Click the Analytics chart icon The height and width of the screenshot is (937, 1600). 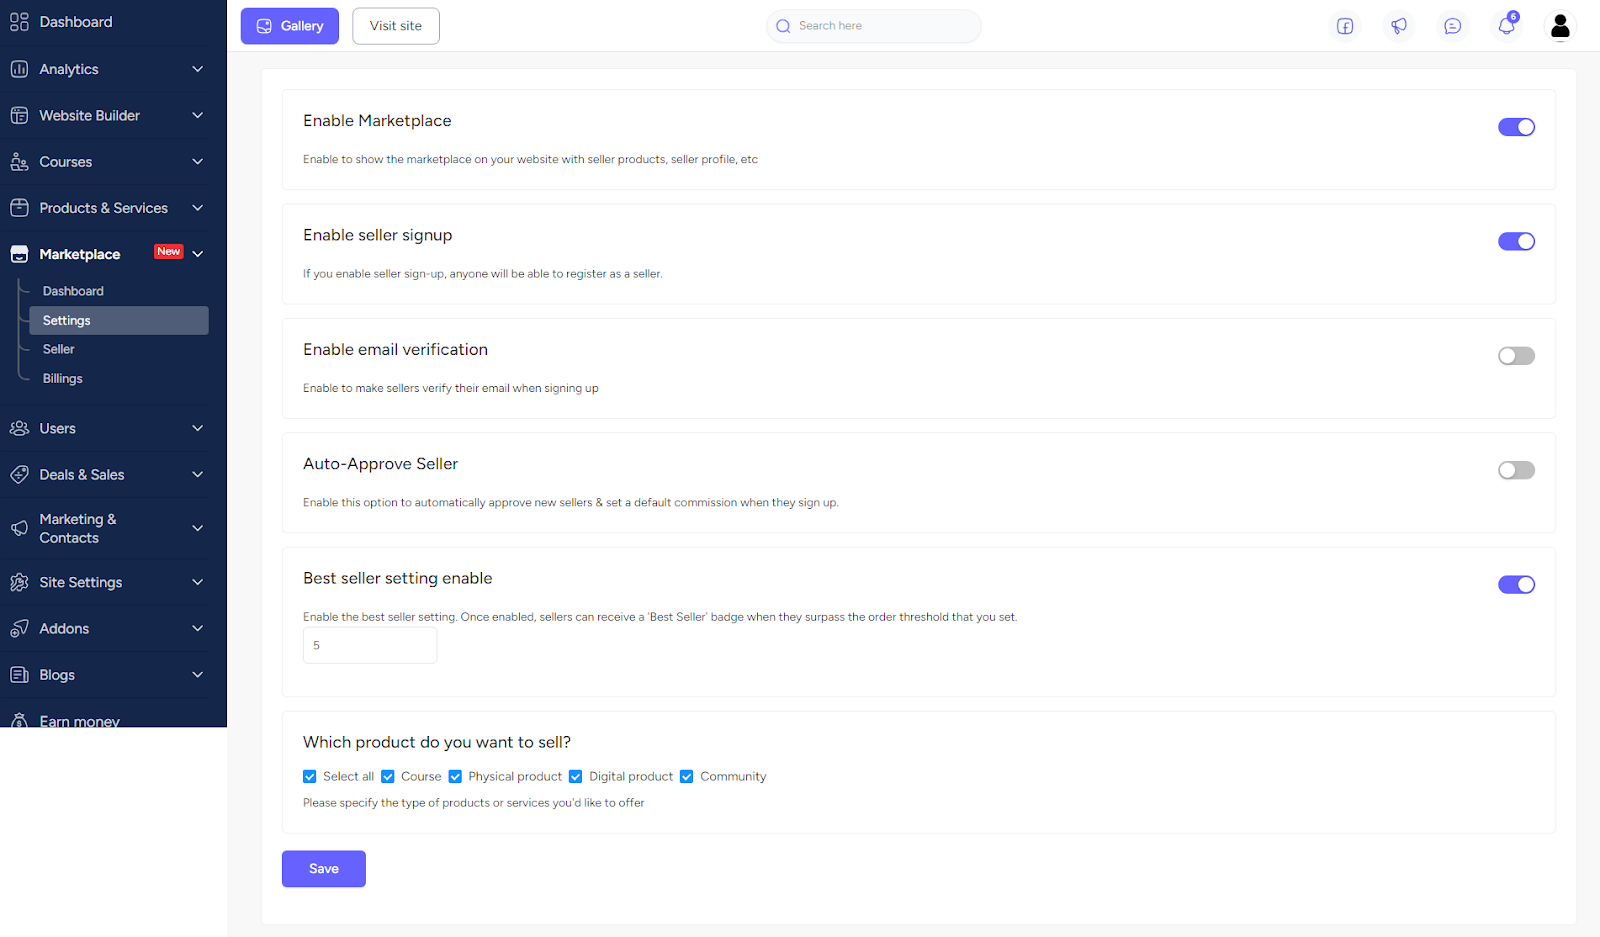pos(19,69)
